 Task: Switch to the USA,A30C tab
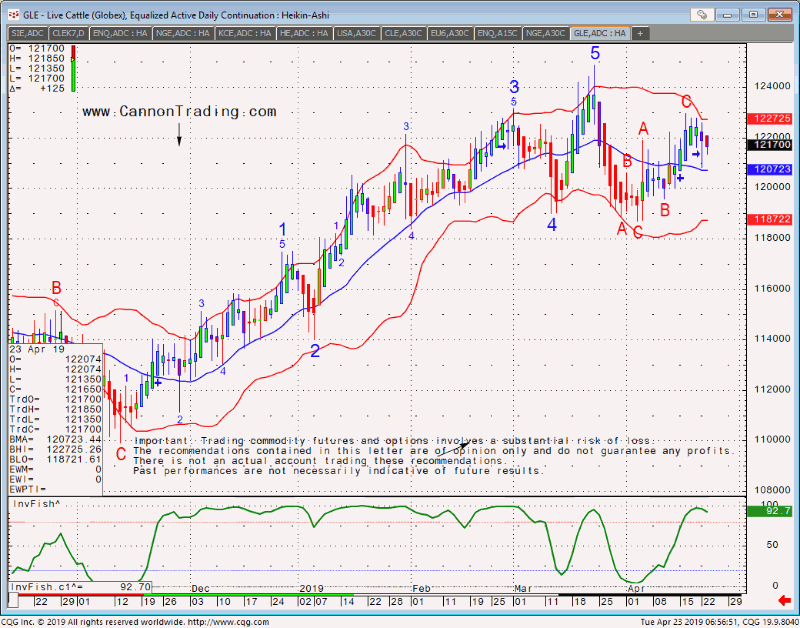pos(359,33)
